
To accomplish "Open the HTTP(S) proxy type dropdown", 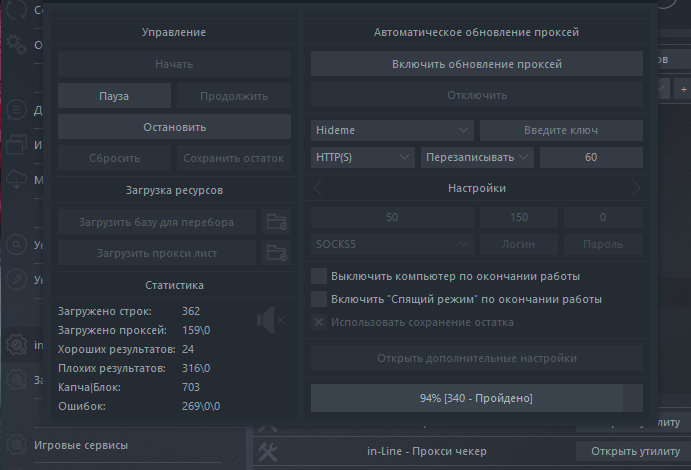I will (363, 157).
